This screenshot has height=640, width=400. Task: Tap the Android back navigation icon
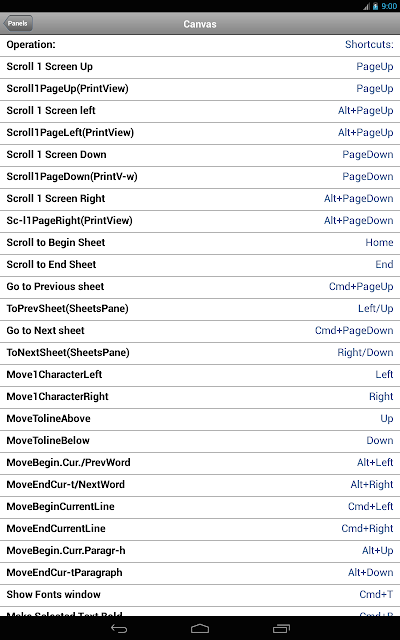pos(119,629)
